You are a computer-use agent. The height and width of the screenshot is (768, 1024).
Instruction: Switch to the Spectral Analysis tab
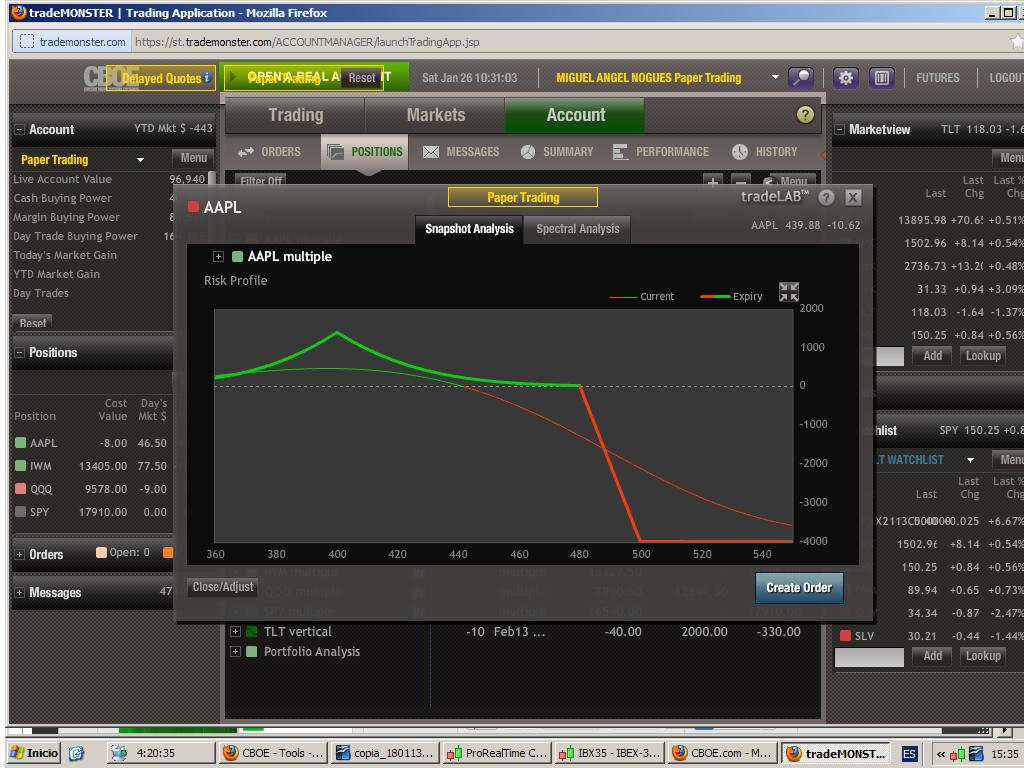[577, 229]
